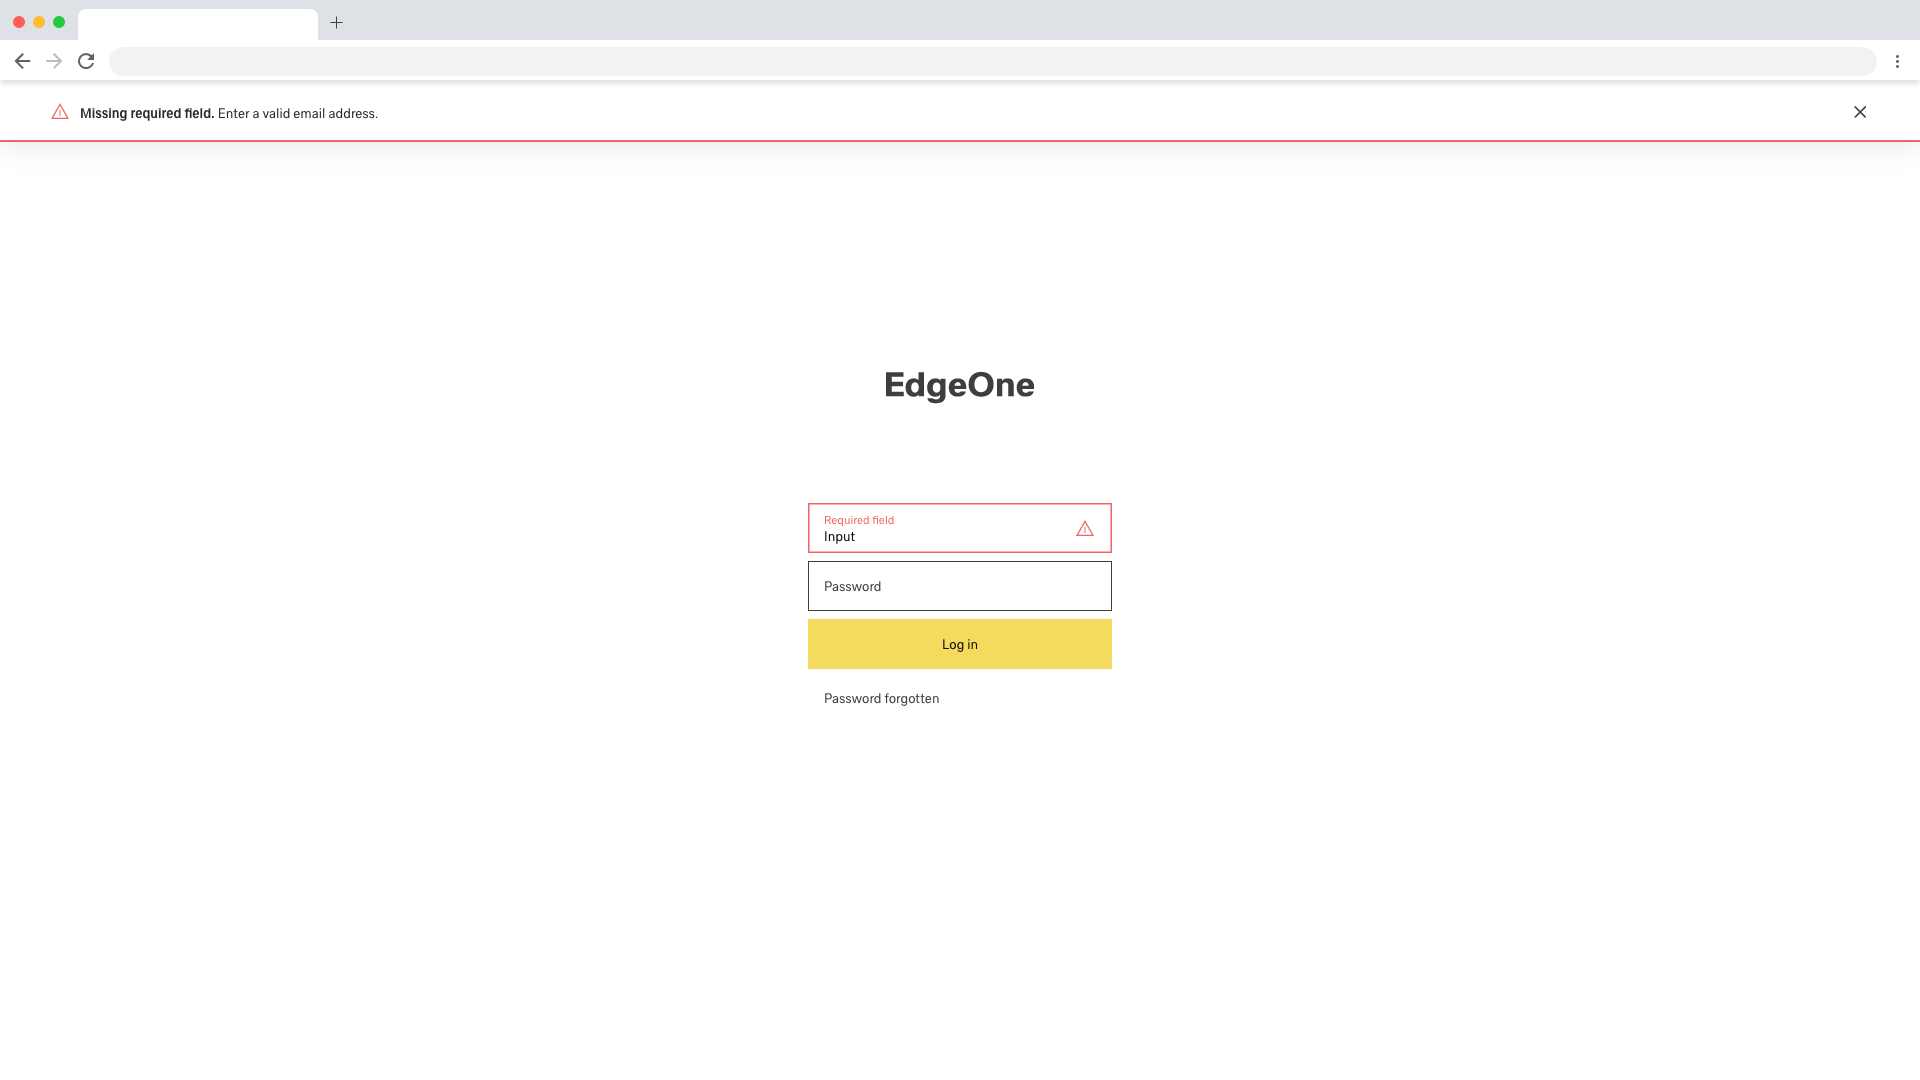1920x1080 pixels.
Task: Click the browser forward arrow
Action: pos(54,61)
